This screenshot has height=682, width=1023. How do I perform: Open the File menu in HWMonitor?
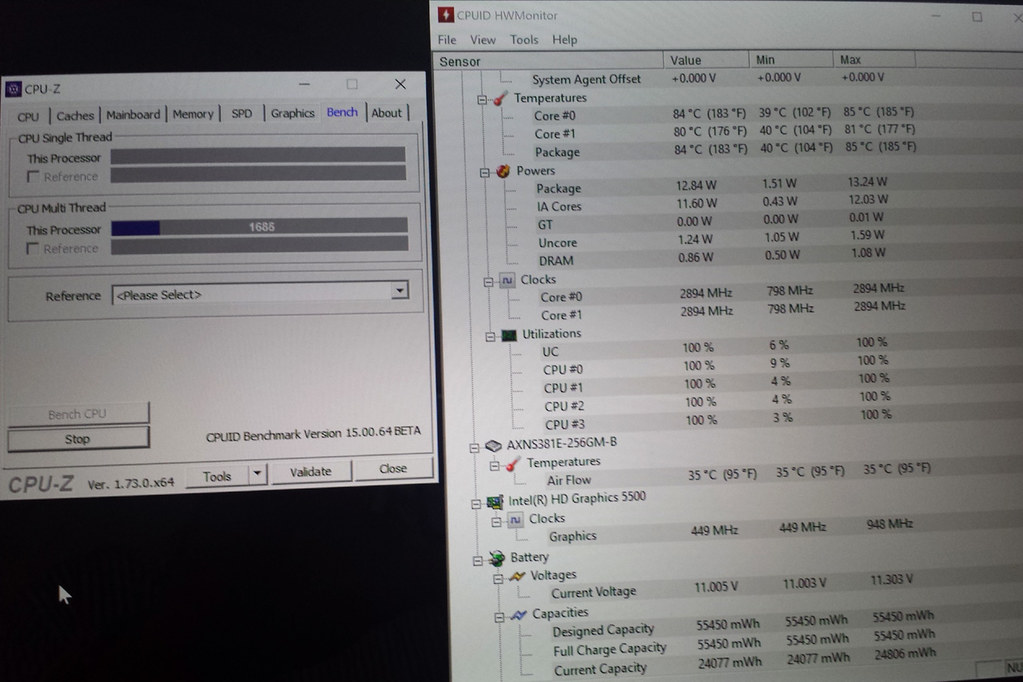(447, 40)
